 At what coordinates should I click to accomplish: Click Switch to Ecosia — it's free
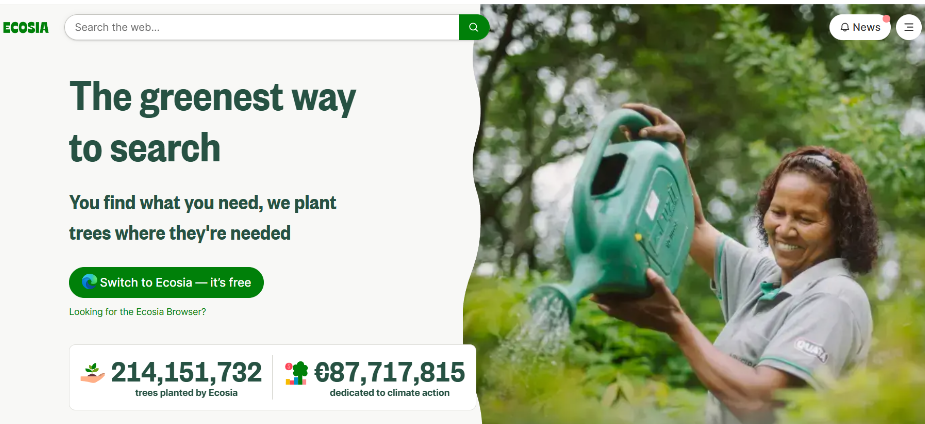click(166, 282)
